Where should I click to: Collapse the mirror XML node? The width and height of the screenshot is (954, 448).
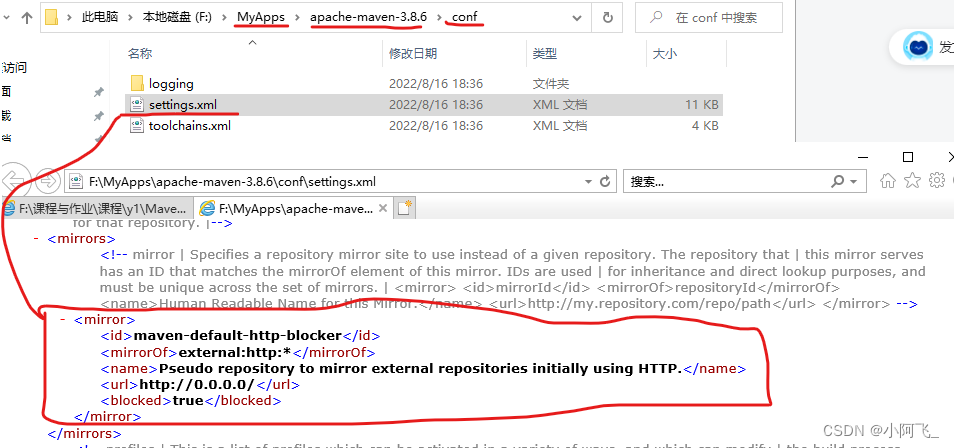pyautogui.click(x=63, y=319)
